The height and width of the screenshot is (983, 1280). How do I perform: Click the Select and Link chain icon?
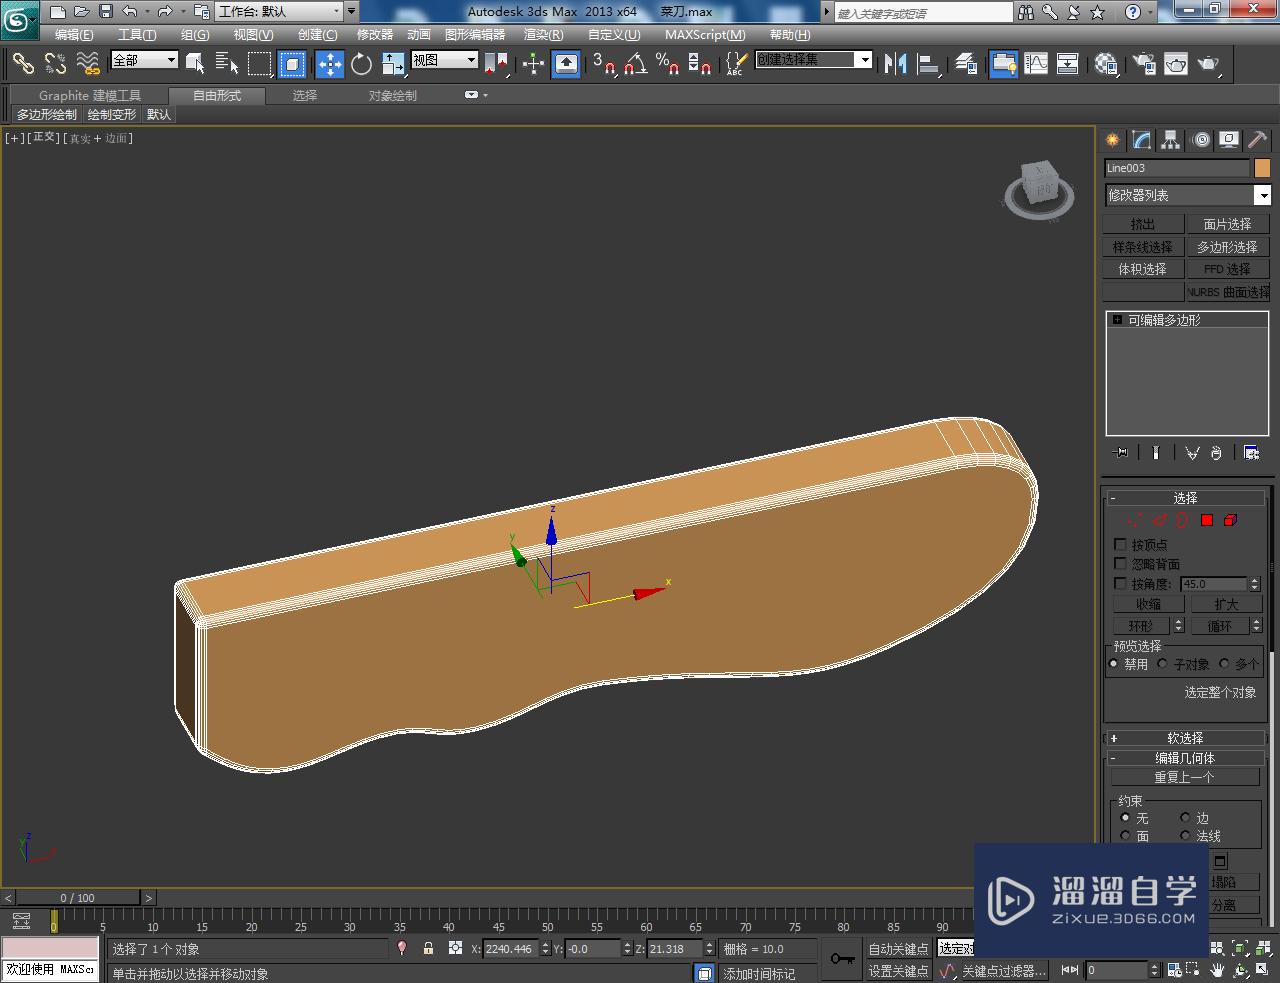coord(23,64)
